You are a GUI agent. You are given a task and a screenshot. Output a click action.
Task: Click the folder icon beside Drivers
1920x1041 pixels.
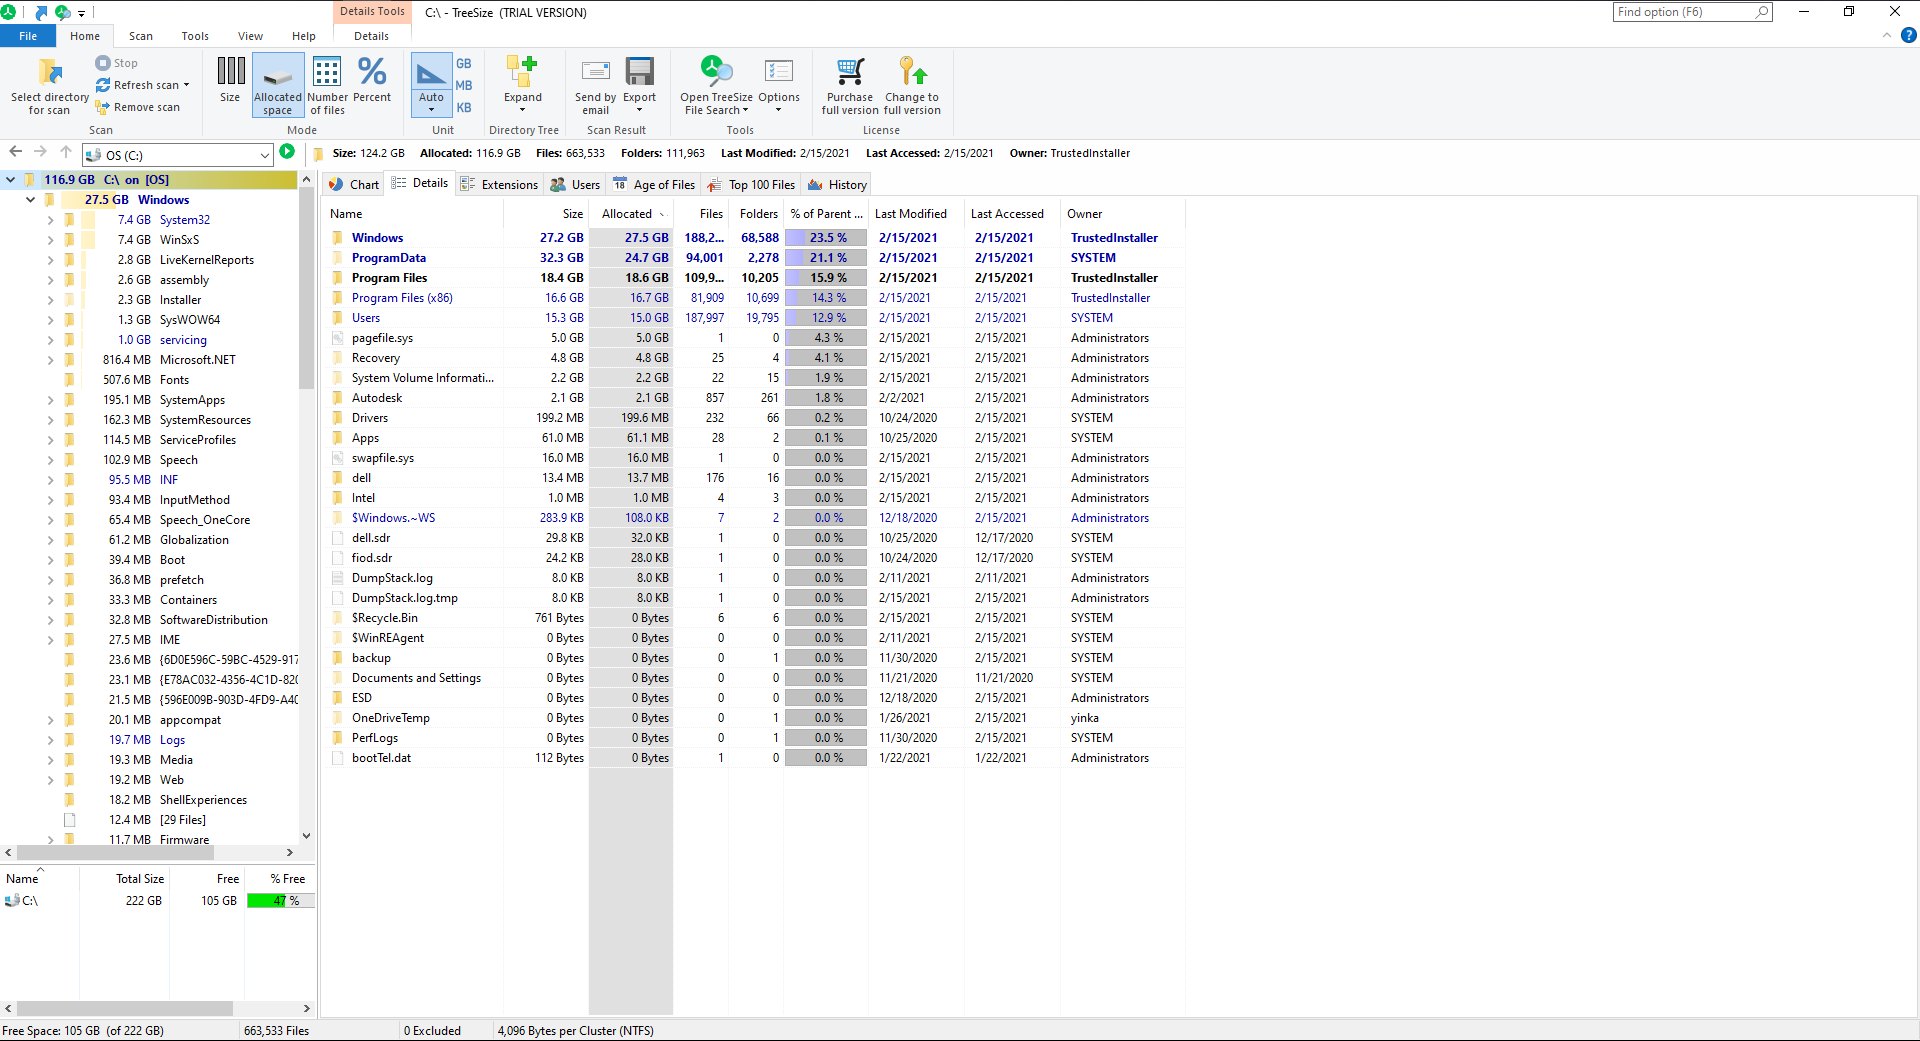point(338,418)
